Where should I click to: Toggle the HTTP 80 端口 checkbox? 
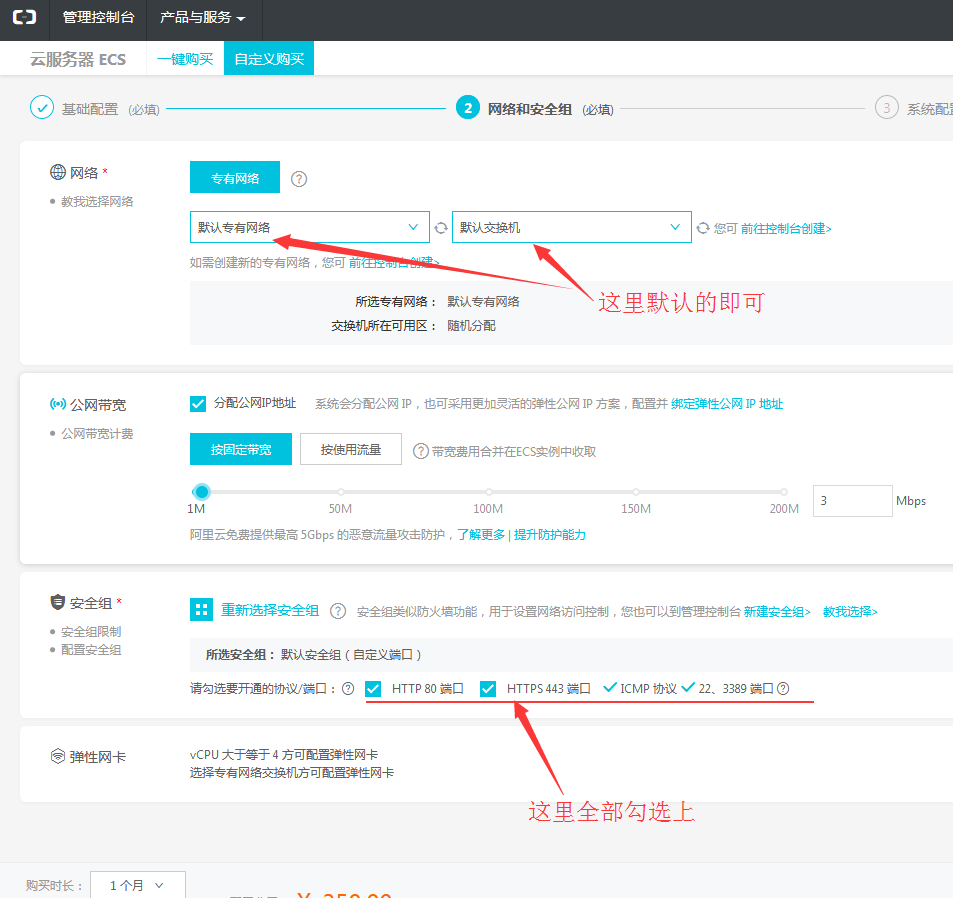(373, 689)
